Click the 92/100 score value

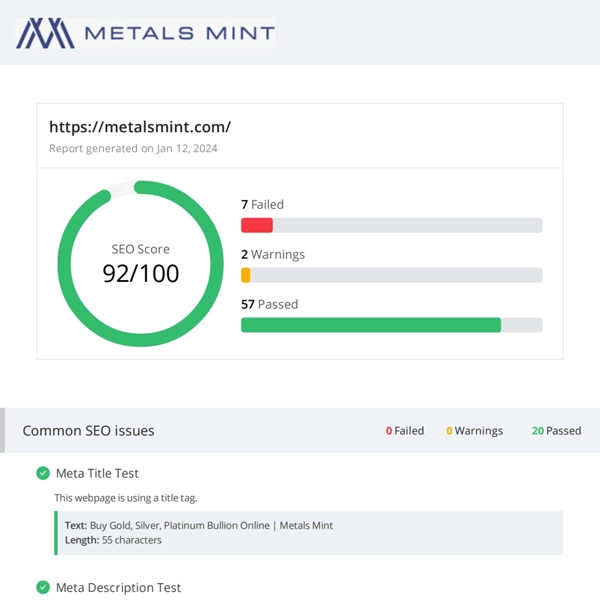pos(140,272)
